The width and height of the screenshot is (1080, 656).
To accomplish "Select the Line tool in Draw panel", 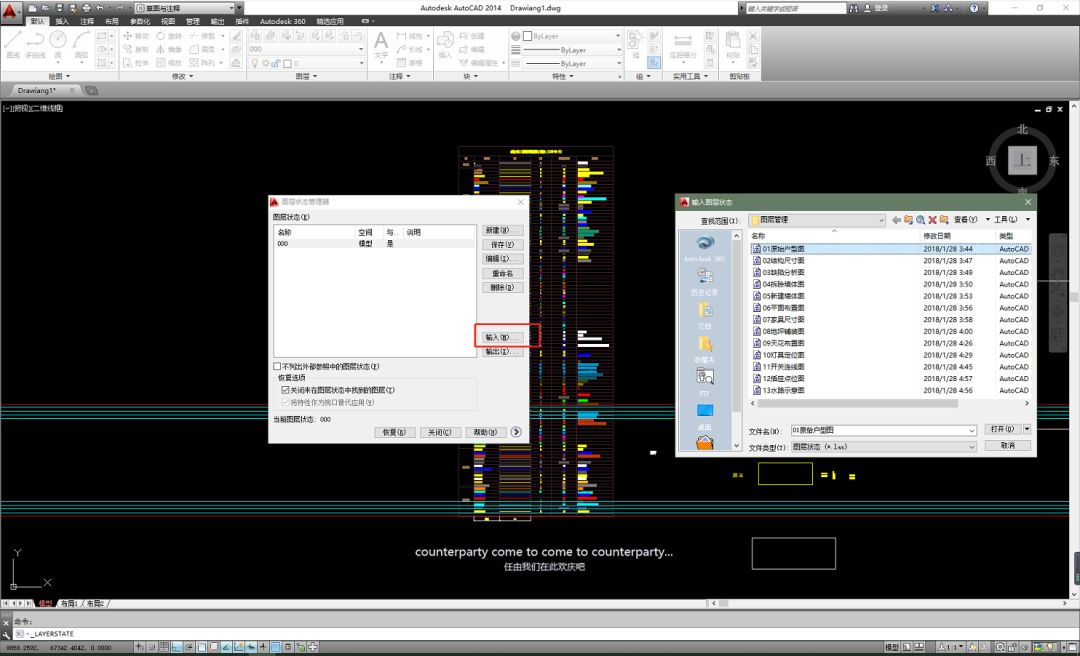I will click(12, 43).
